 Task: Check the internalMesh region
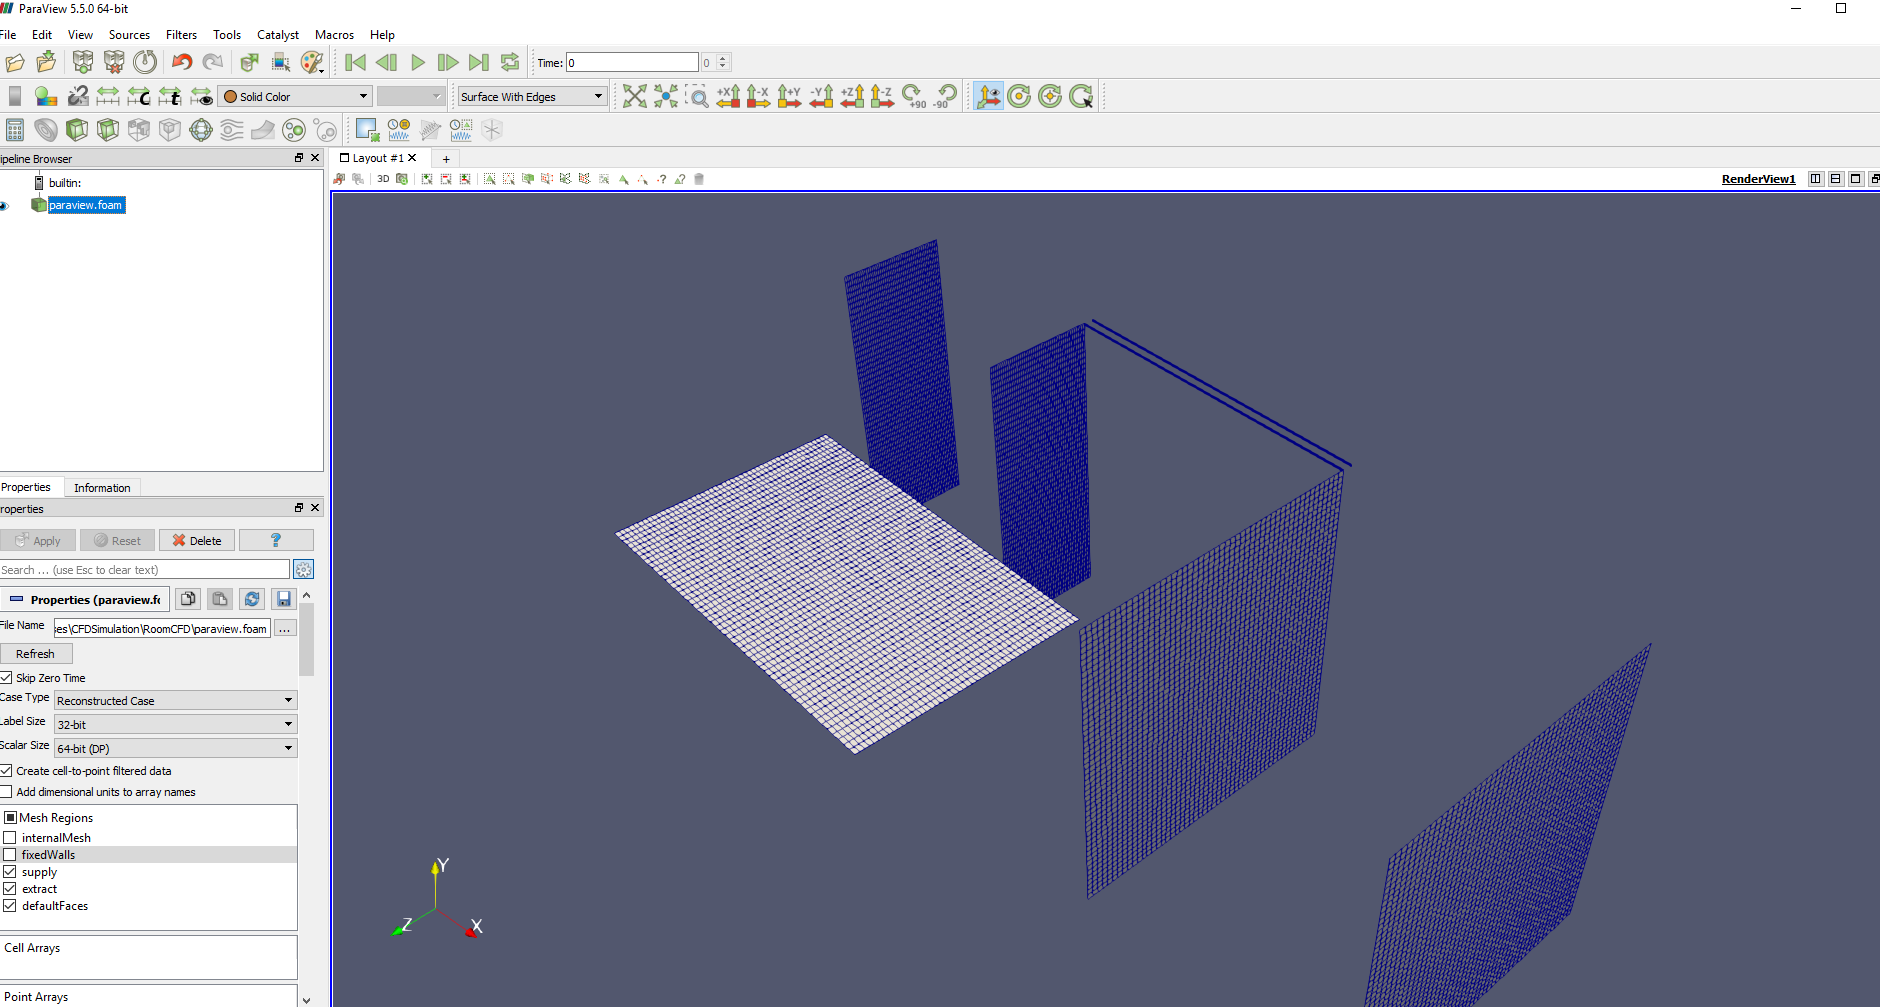pyautogui.click(x=10, y=838)
